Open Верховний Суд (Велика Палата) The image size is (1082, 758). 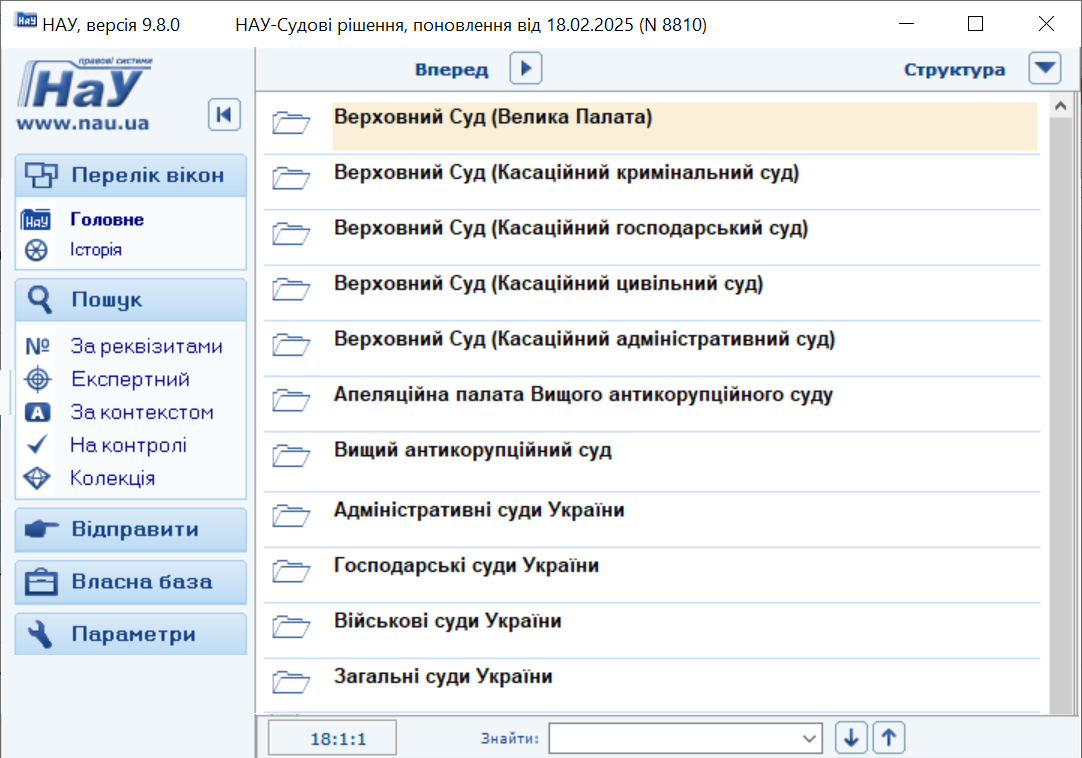click(x=493, y=117)
